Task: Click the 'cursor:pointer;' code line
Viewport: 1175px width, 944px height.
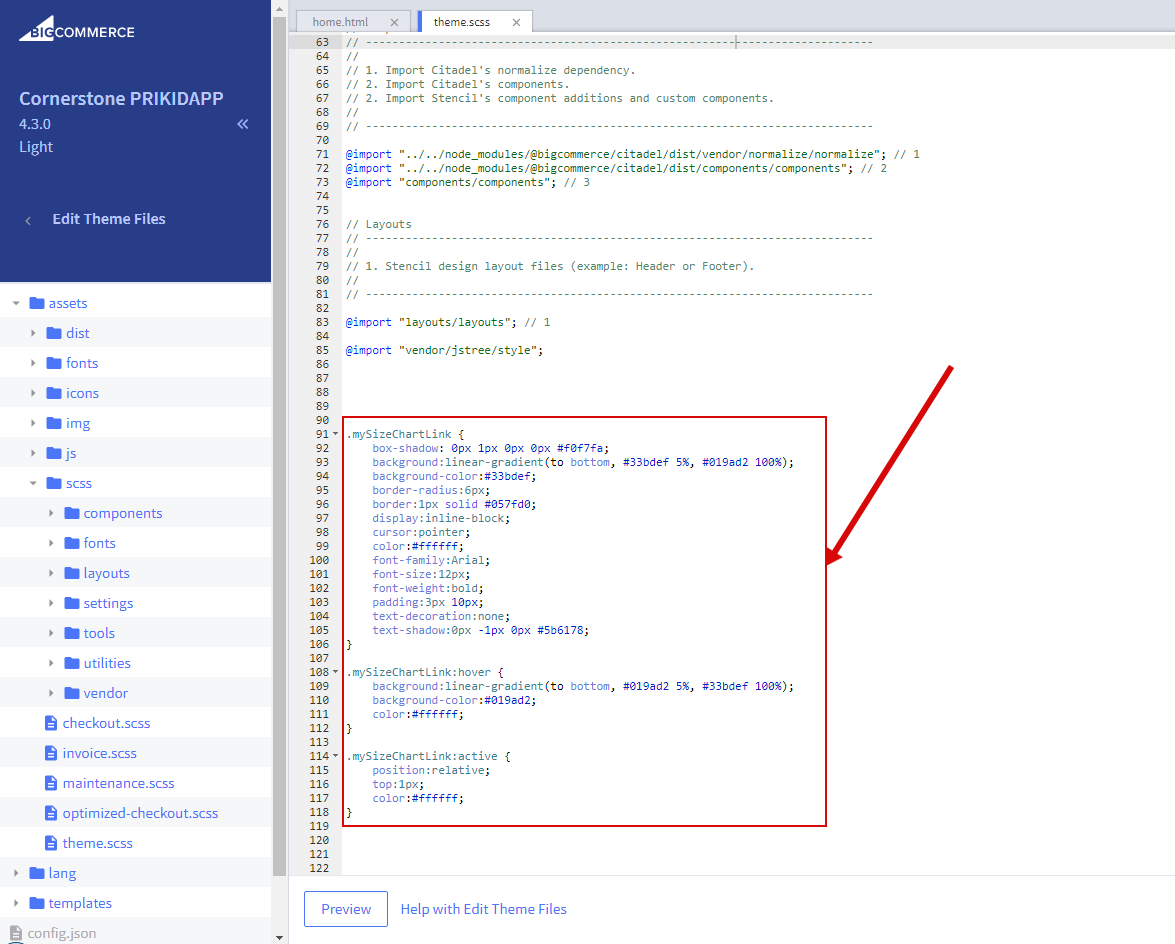Action: coord(421,532)
